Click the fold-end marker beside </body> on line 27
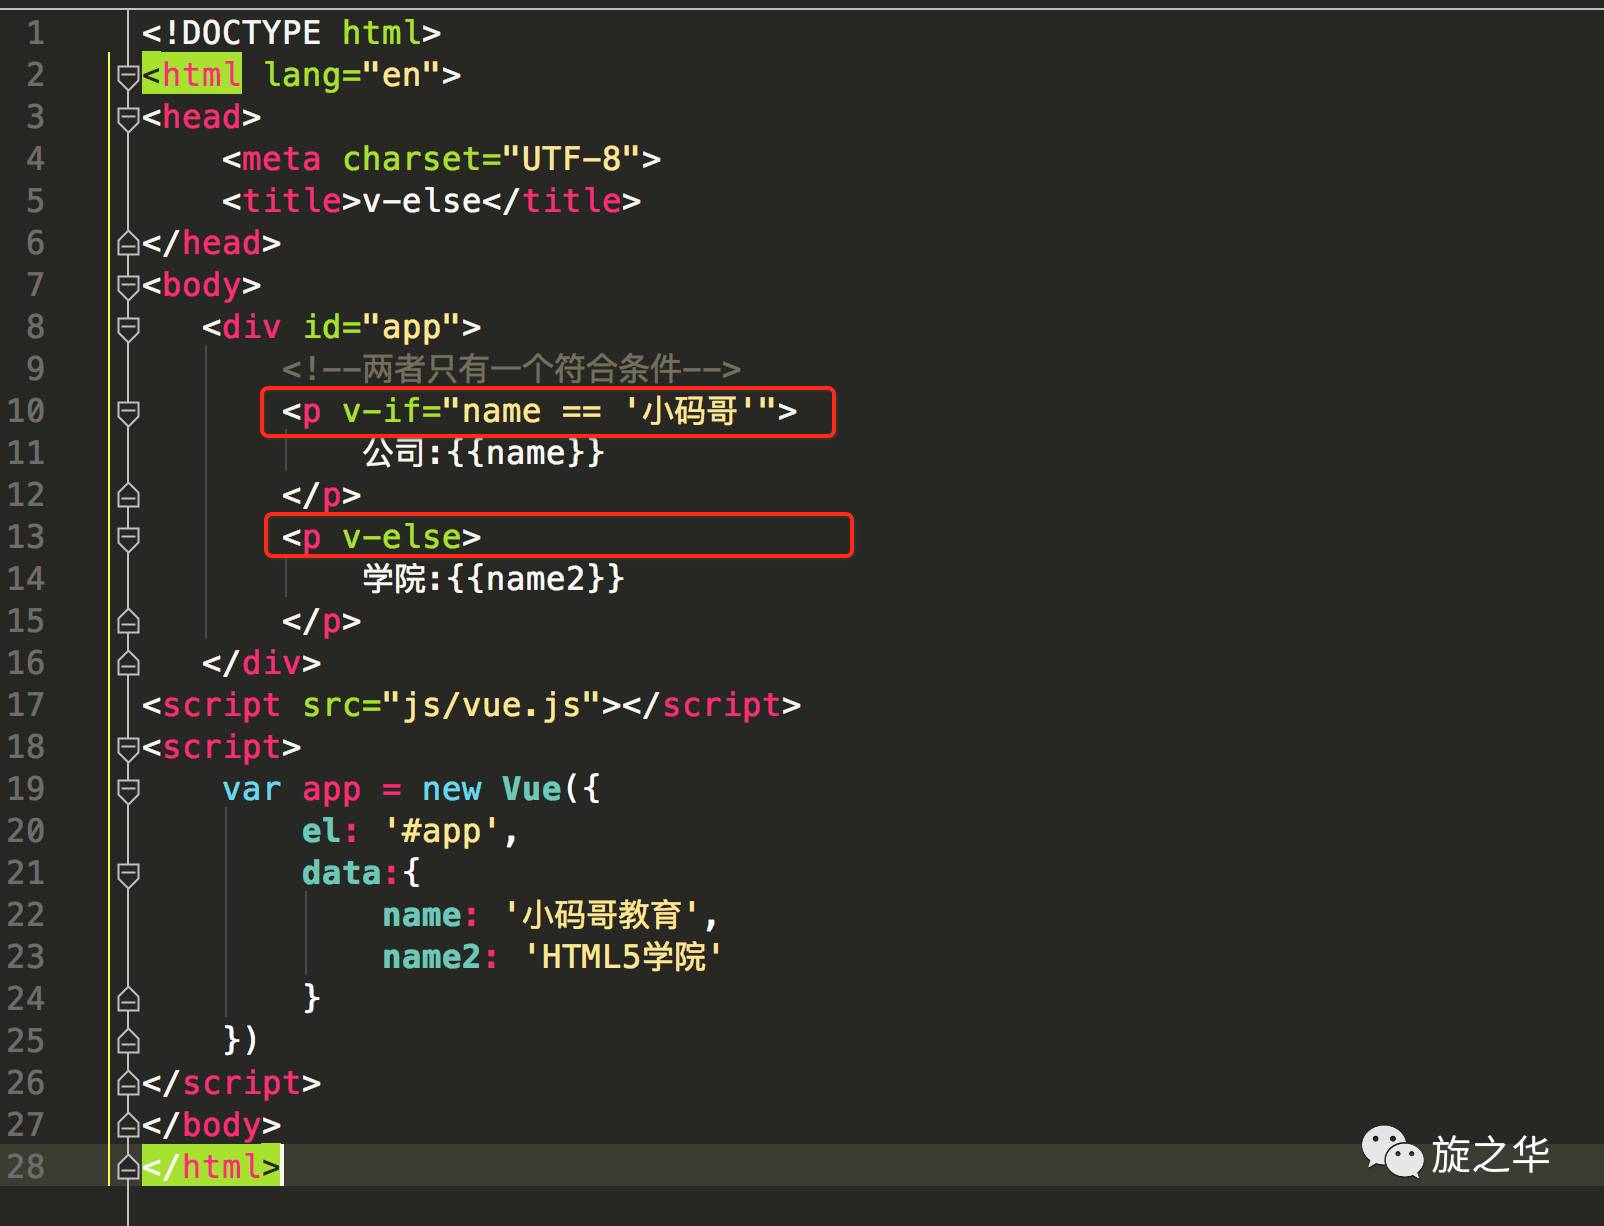Screen dimensions: 1604x1226 tap(128, 1125)
